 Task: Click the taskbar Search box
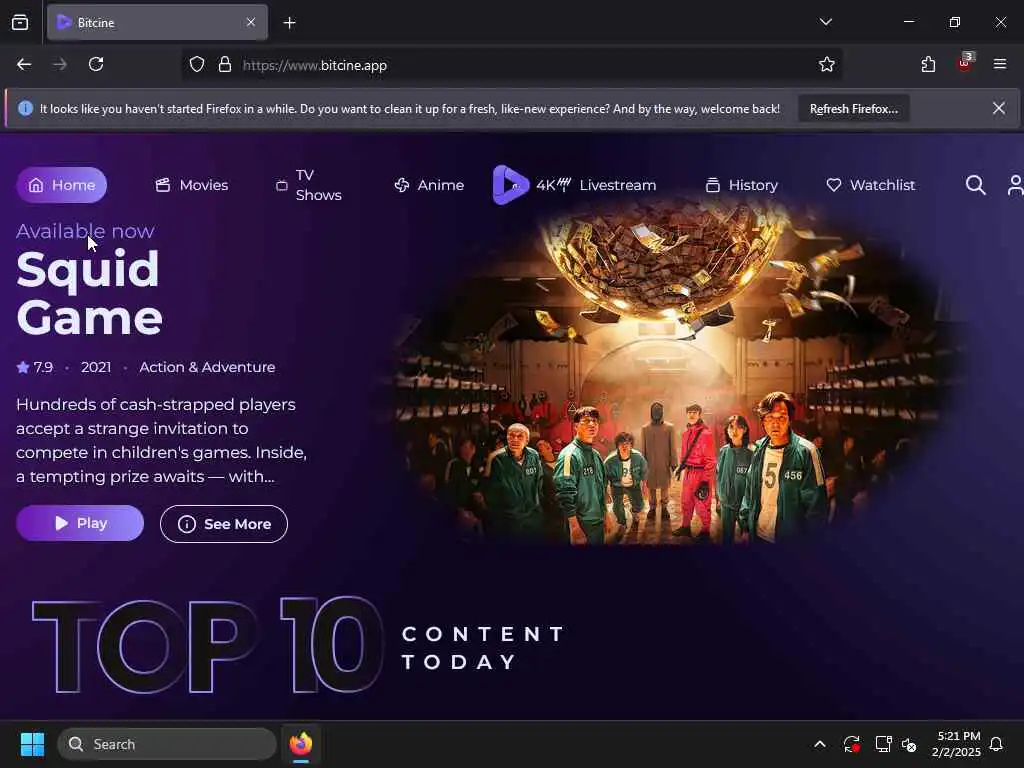tap(167, 744)
